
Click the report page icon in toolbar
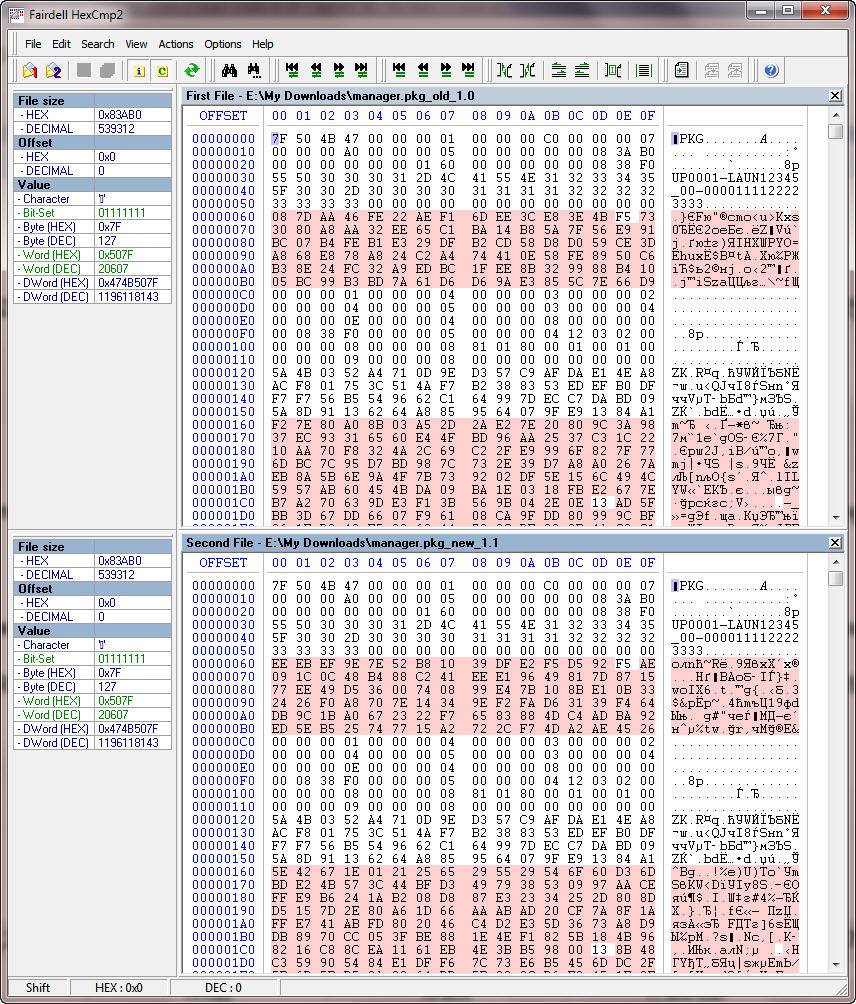682,70
